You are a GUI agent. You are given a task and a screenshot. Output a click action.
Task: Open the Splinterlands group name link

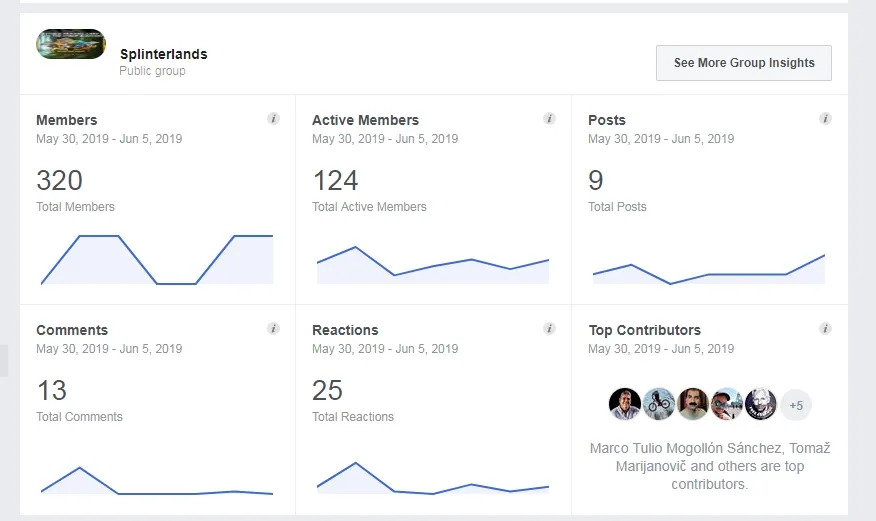163,54
